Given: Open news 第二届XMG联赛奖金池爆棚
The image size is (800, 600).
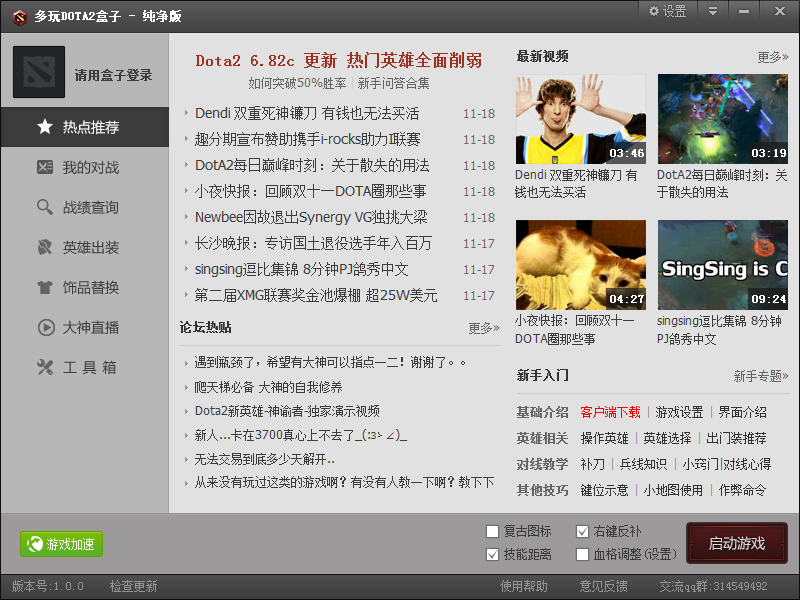Looking at the screenshot, I should [316, 295].
